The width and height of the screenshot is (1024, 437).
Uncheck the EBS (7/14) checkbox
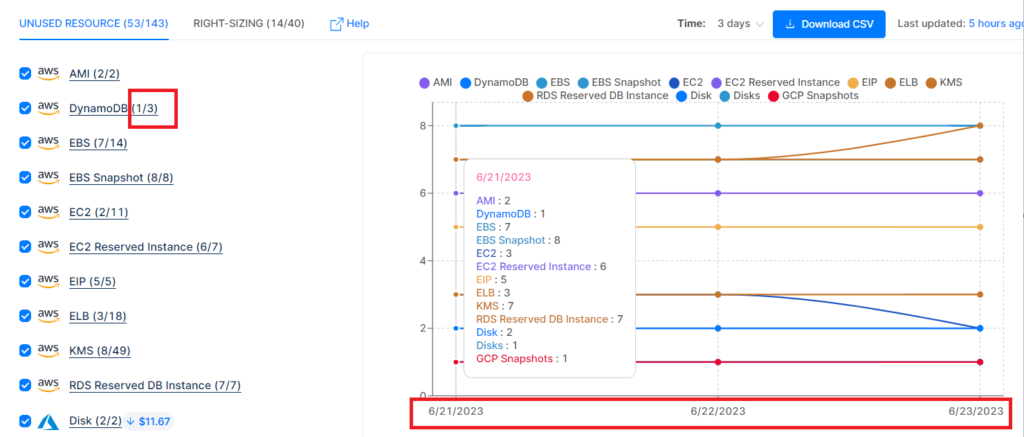coord(25,143)
